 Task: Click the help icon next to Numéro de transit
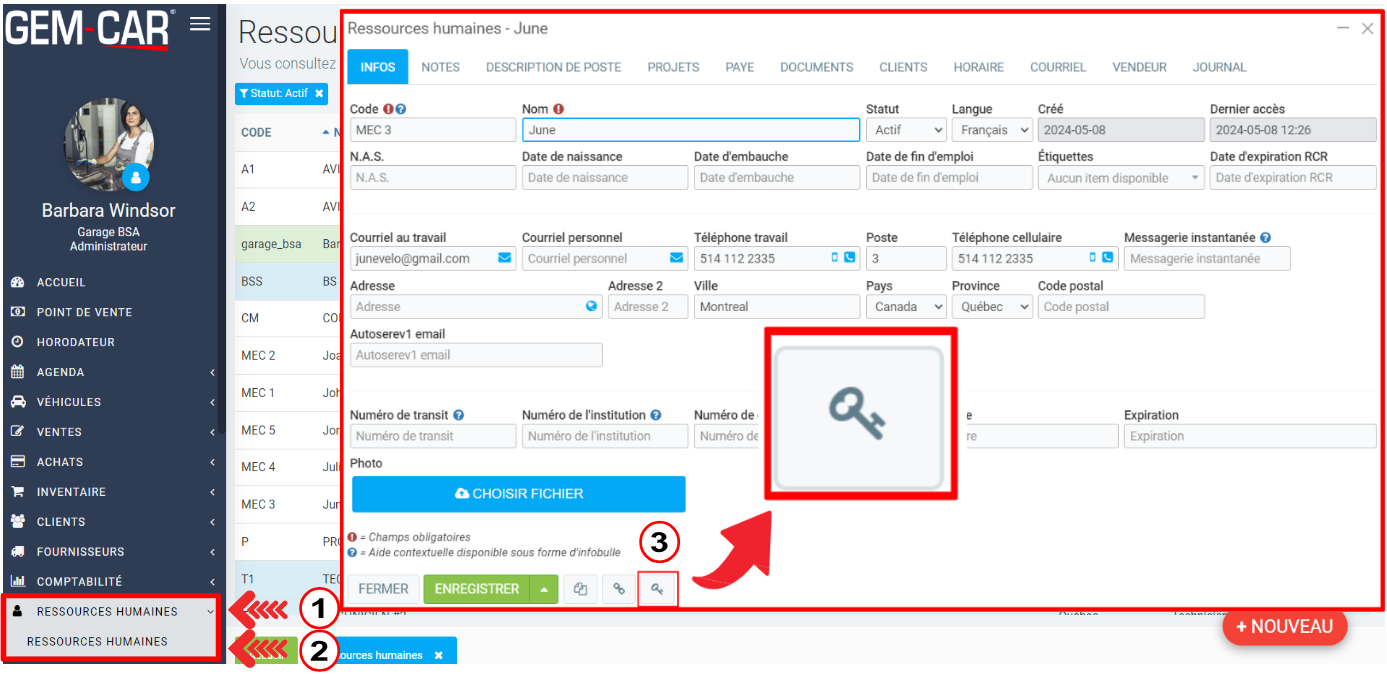pos(458,415)
